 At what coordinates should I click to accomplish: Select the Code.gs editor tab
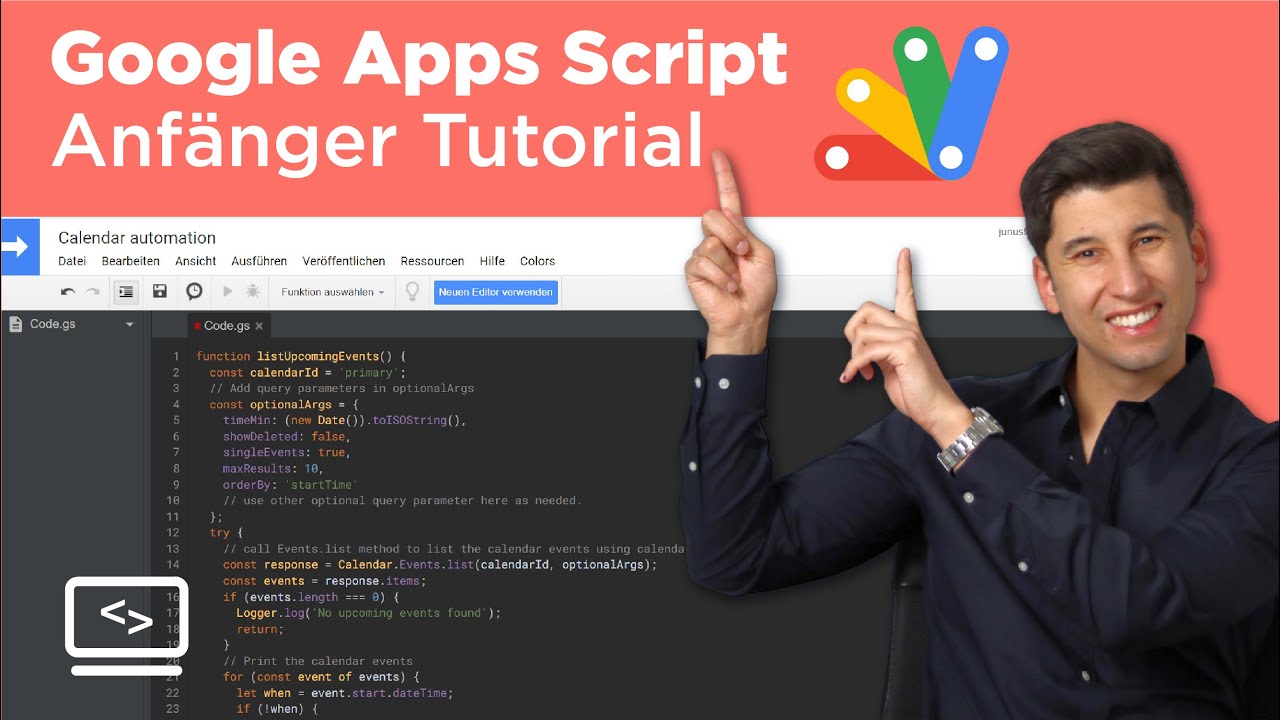227,326
